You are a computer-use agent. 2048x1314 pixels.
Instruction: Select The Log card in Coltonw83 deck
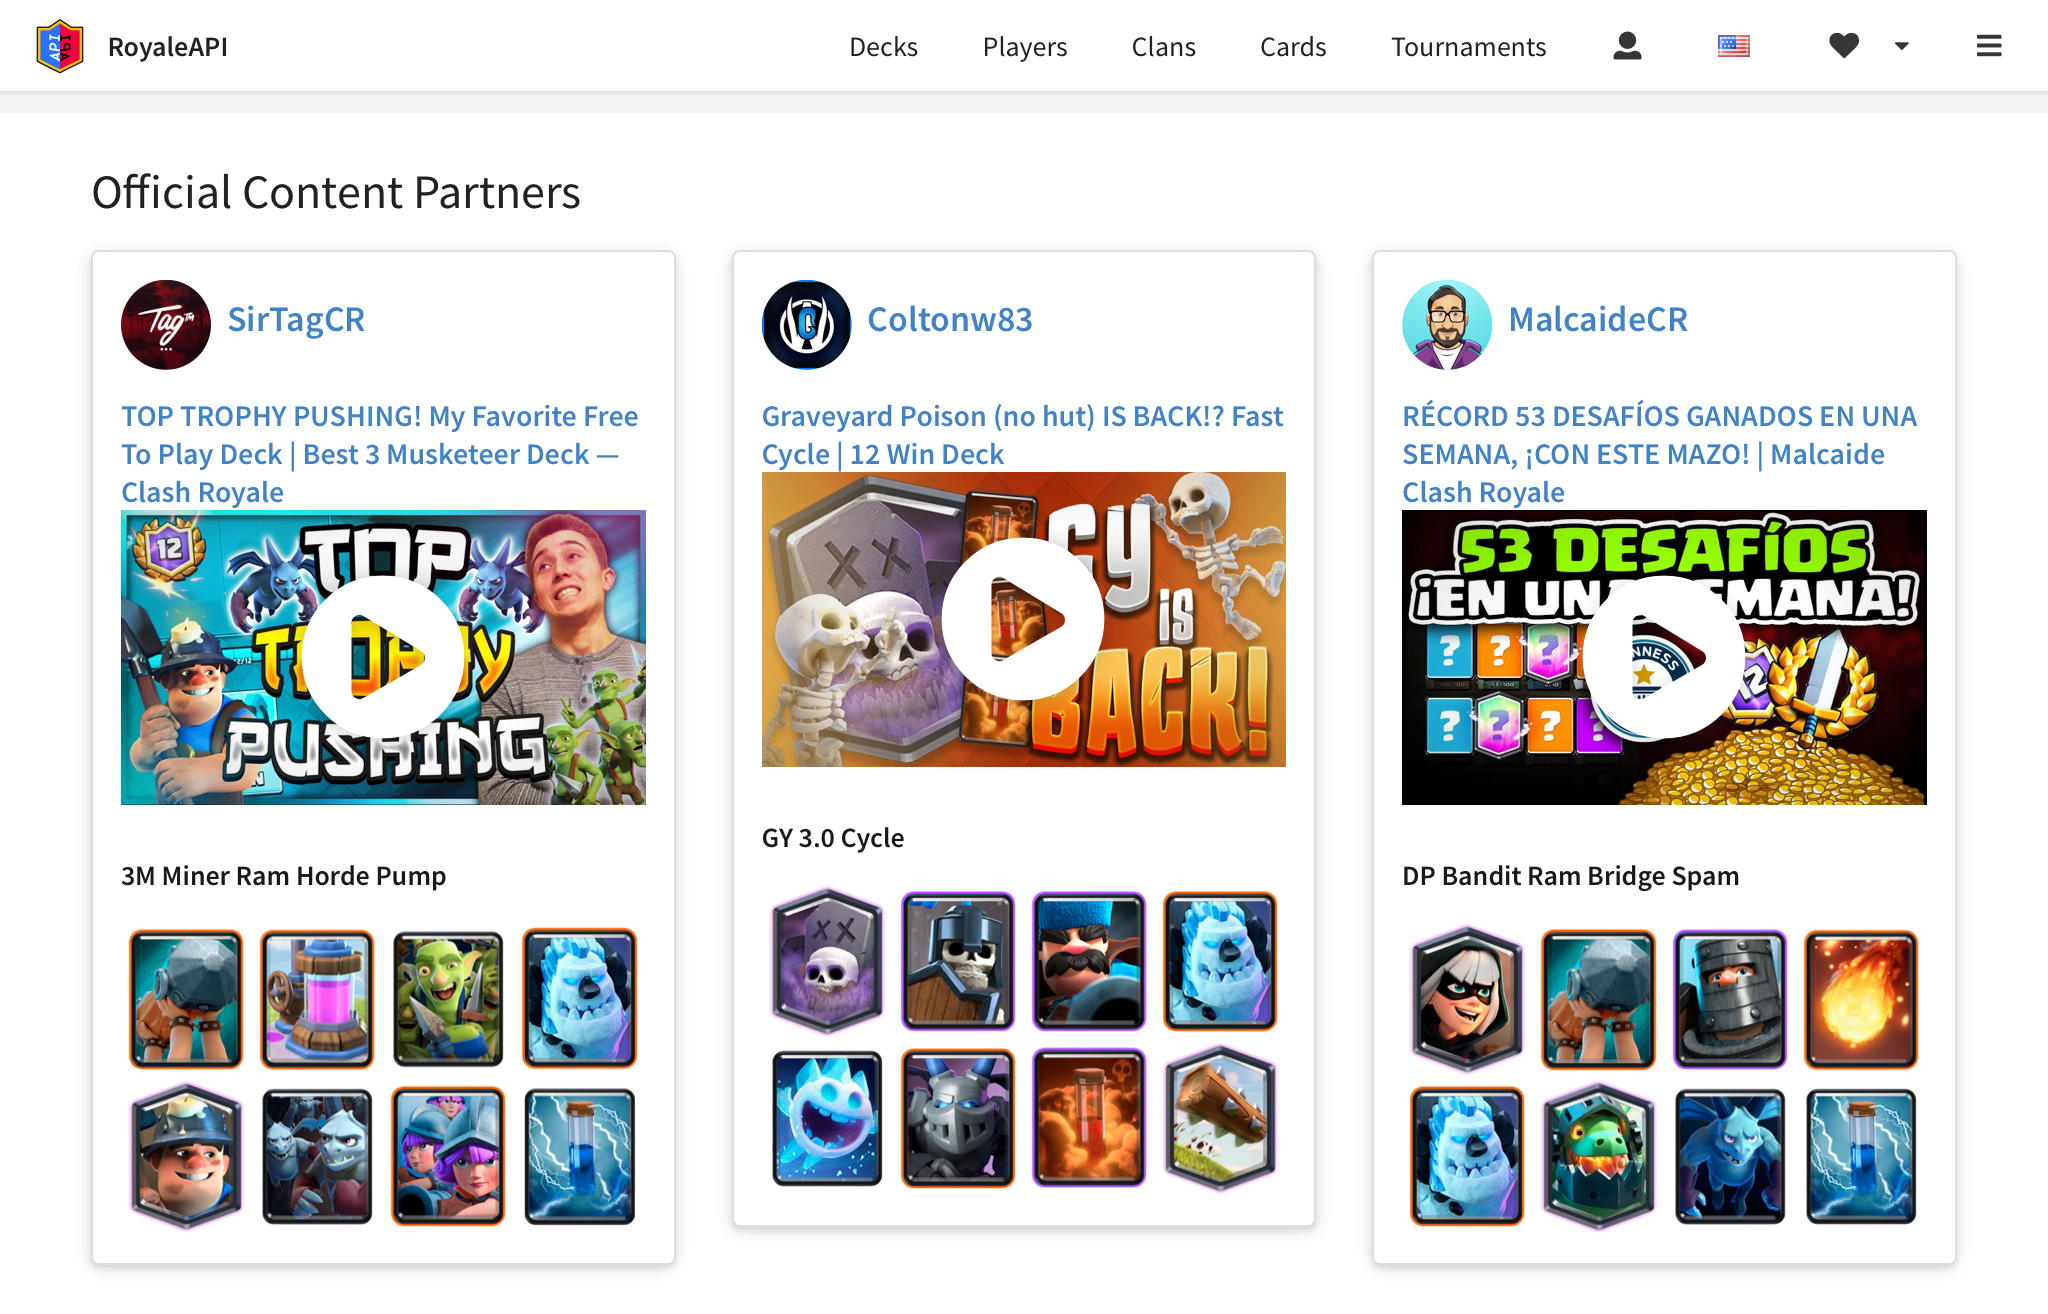1220,1119
